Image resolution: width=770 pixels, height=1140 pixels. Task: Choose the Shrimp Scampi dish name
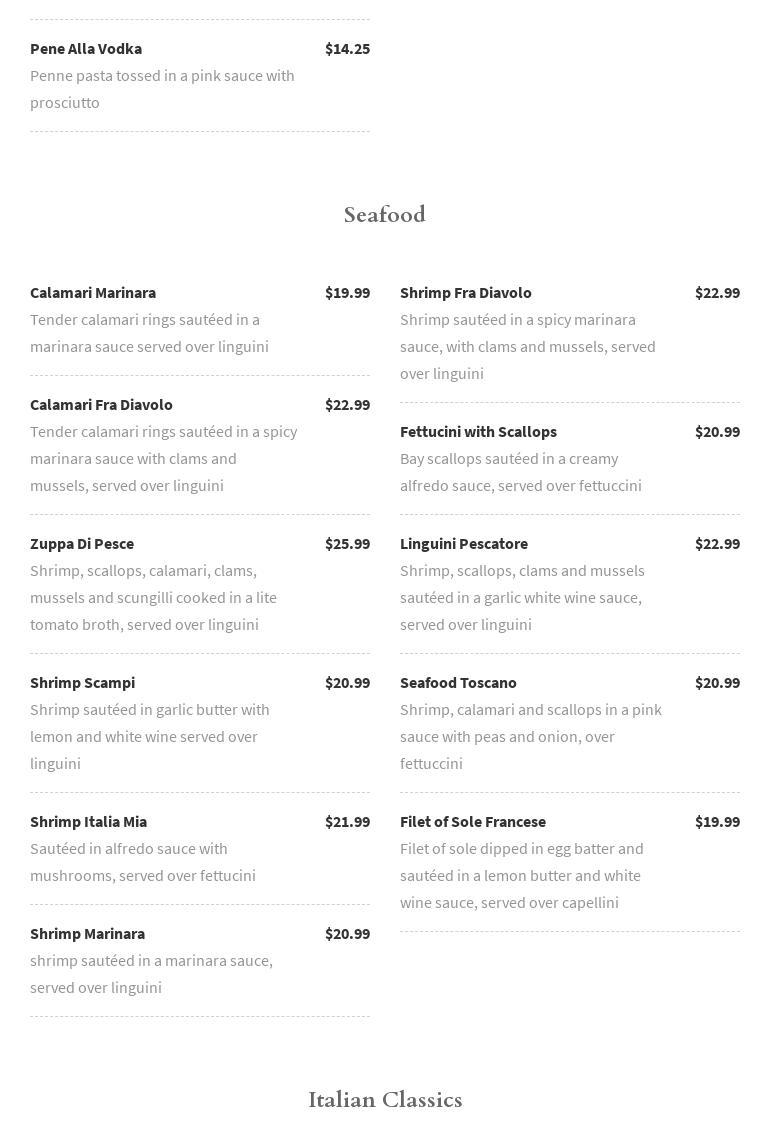pos(82,683)
